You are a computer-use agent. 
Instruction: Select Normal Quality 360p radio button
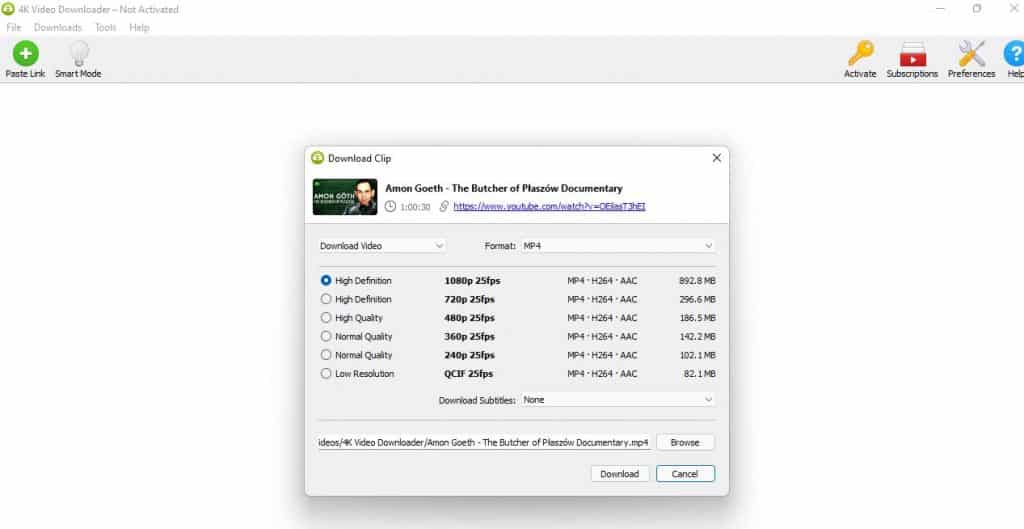click(326, 336)
